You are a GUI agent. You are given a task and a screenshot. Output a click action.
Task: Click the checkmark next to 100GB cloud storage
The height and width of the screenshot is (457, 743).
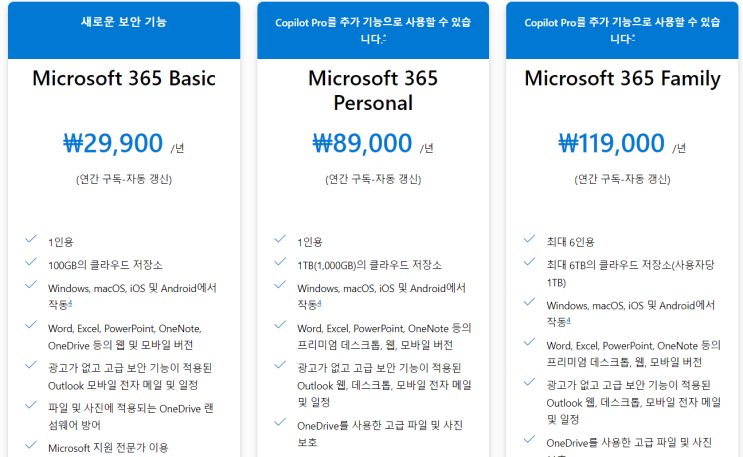[x=31, y=264]
